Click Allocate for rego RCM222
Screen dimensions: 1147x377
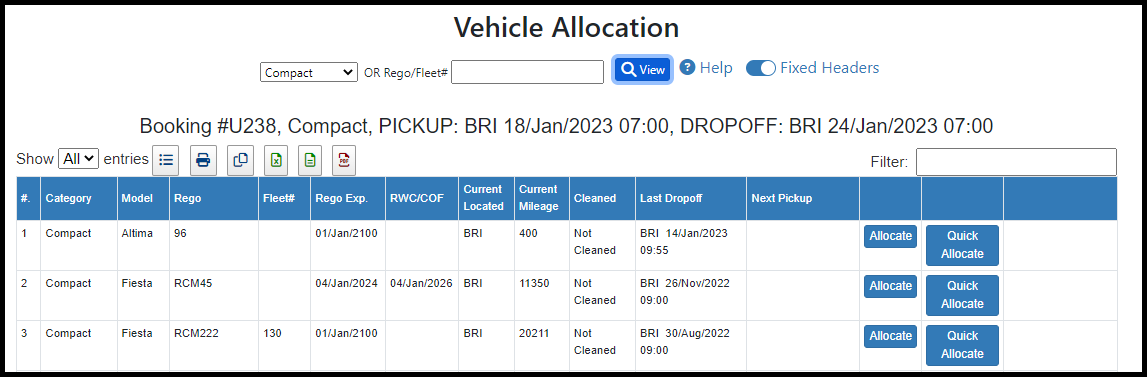[890, 337]
